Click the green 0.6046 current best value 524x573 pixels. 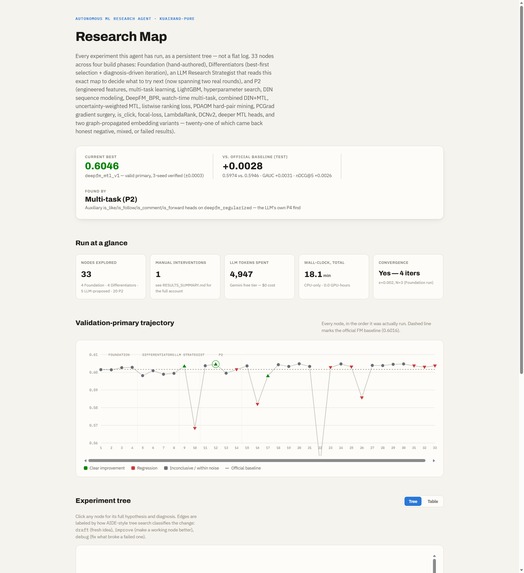(102, 166)
